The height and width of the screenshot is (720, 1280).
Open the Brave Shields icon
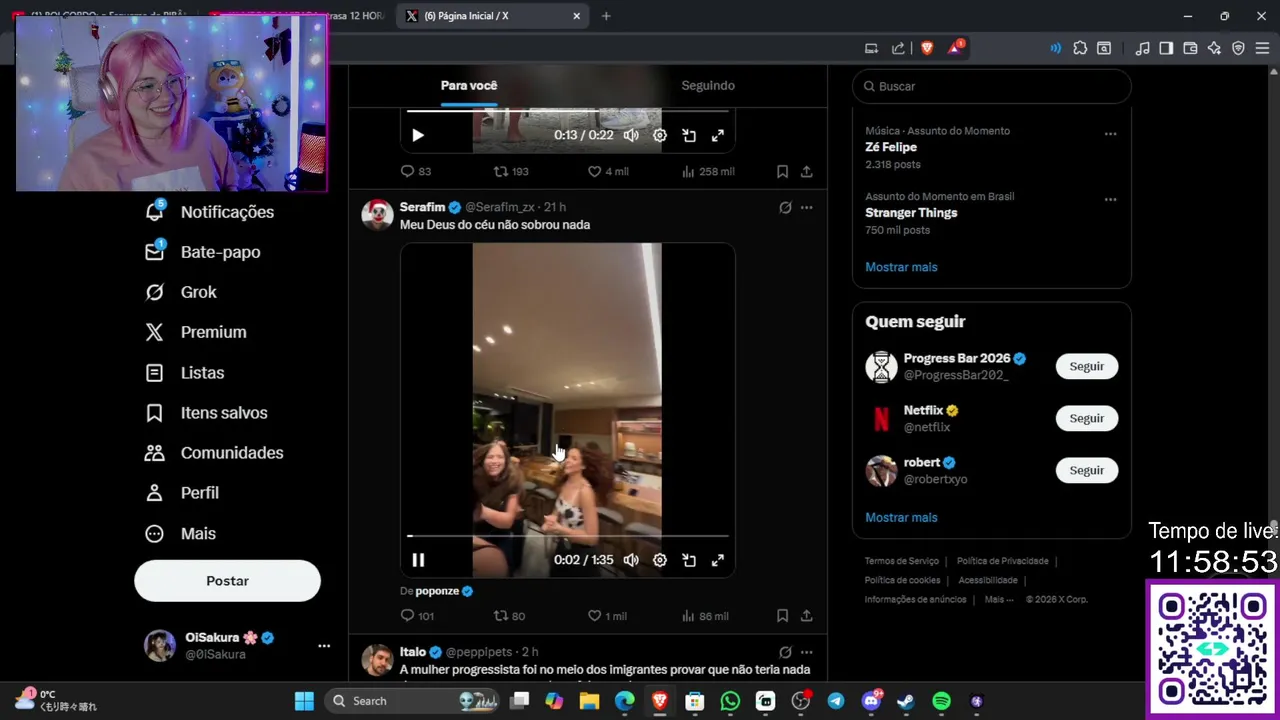[927, 48]
